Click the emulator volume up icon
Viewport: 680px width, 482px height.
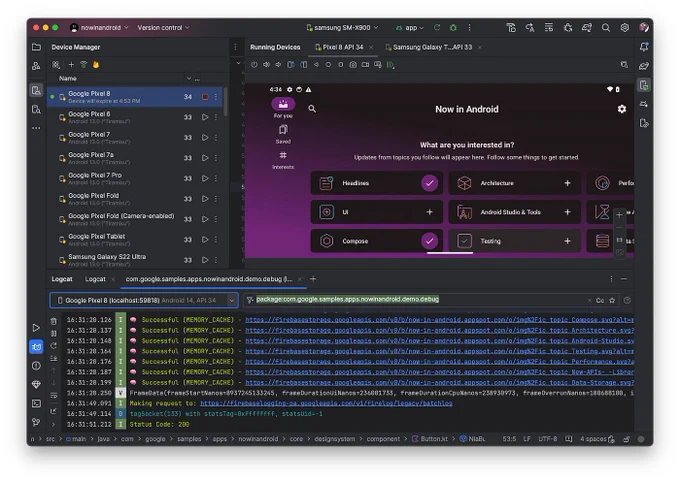266,65
